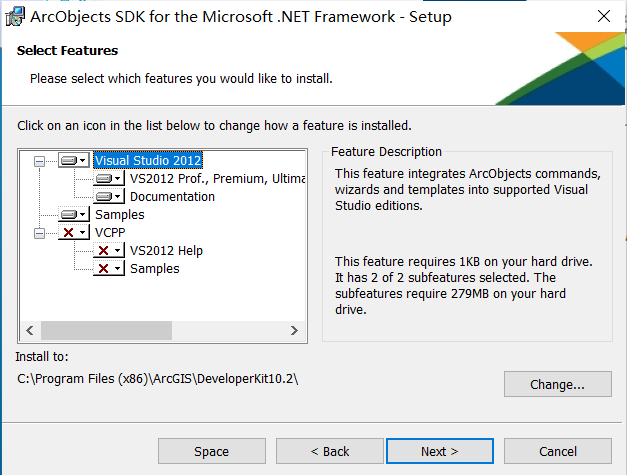Screen dimensions: 627x475
Task: Close the setup window
Action: point(603,16)
